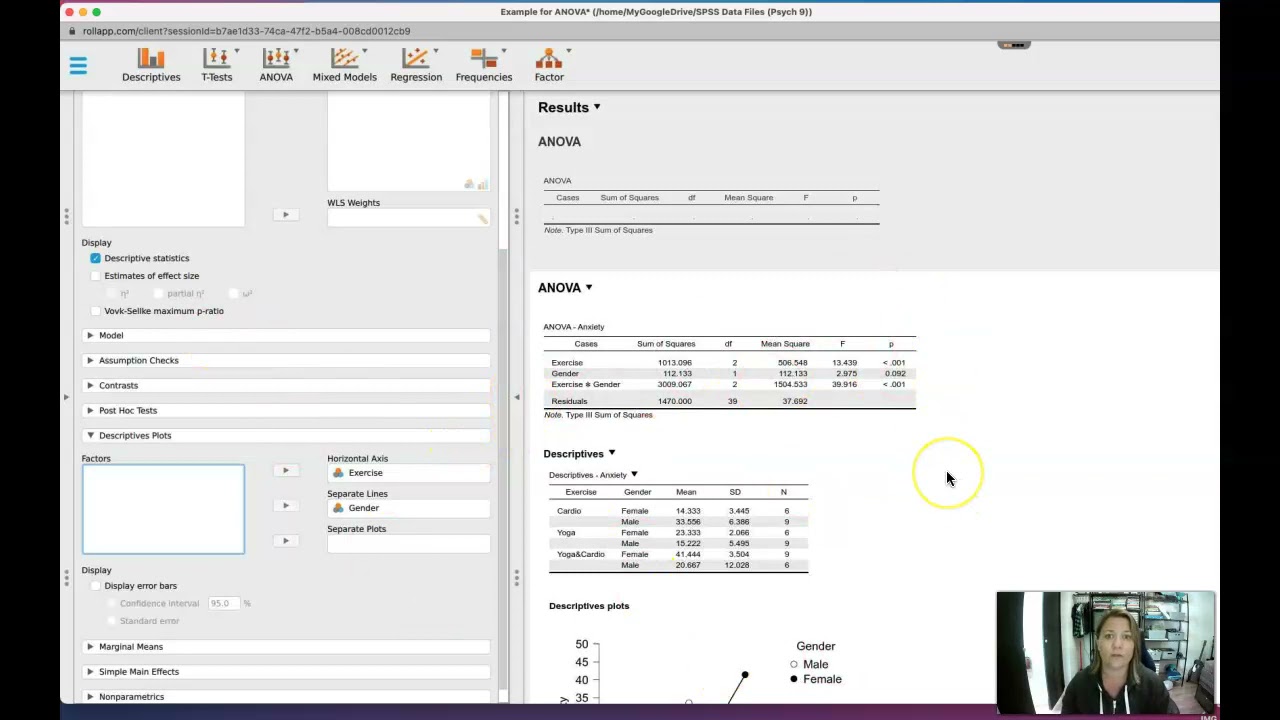Click the Residuals row in ANOVA table

click(x=729, y=401)
